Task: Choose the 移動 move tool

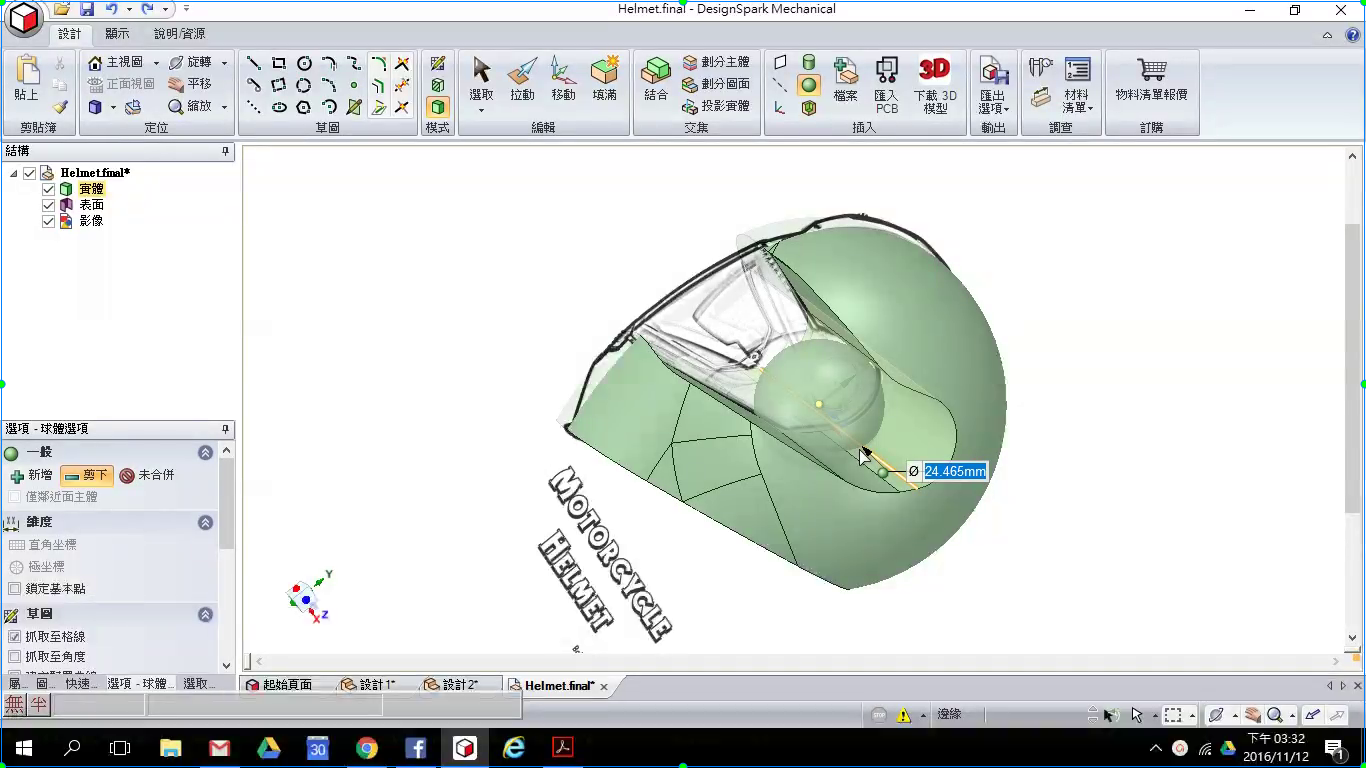Action: click(563, 78)
